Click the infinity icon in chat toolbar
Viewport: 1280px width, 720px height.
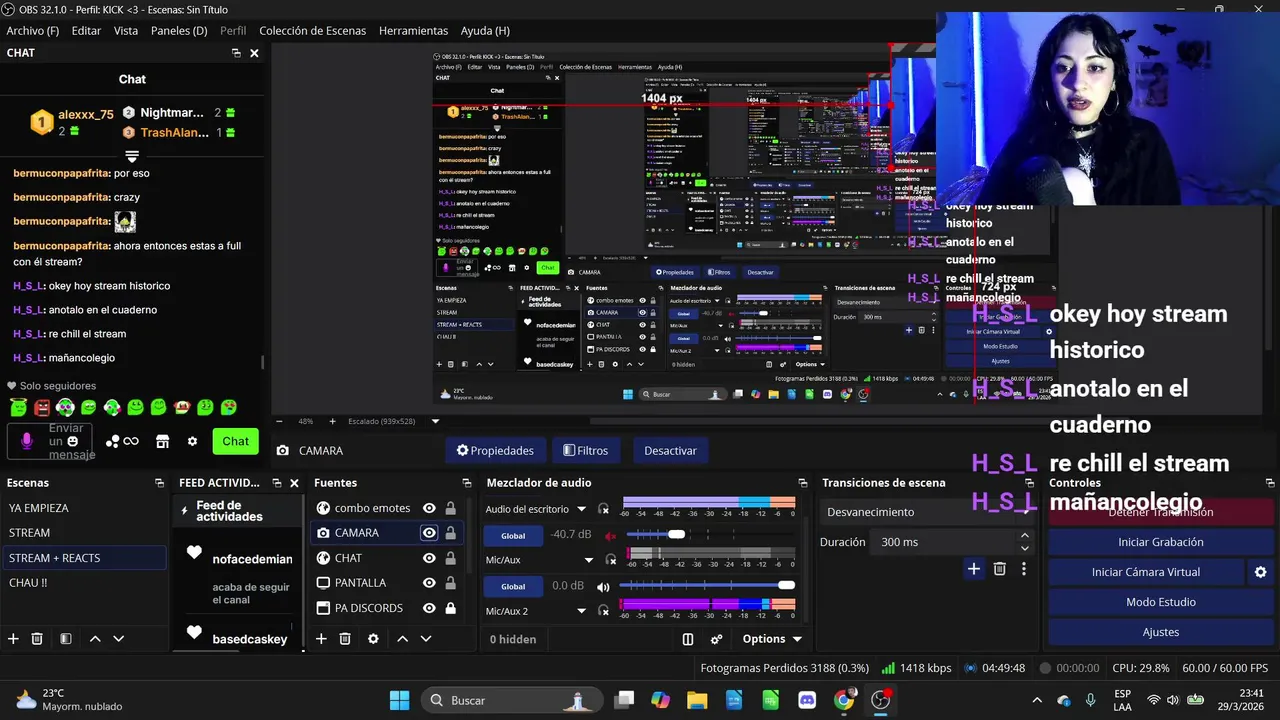[x=131, y=441]
